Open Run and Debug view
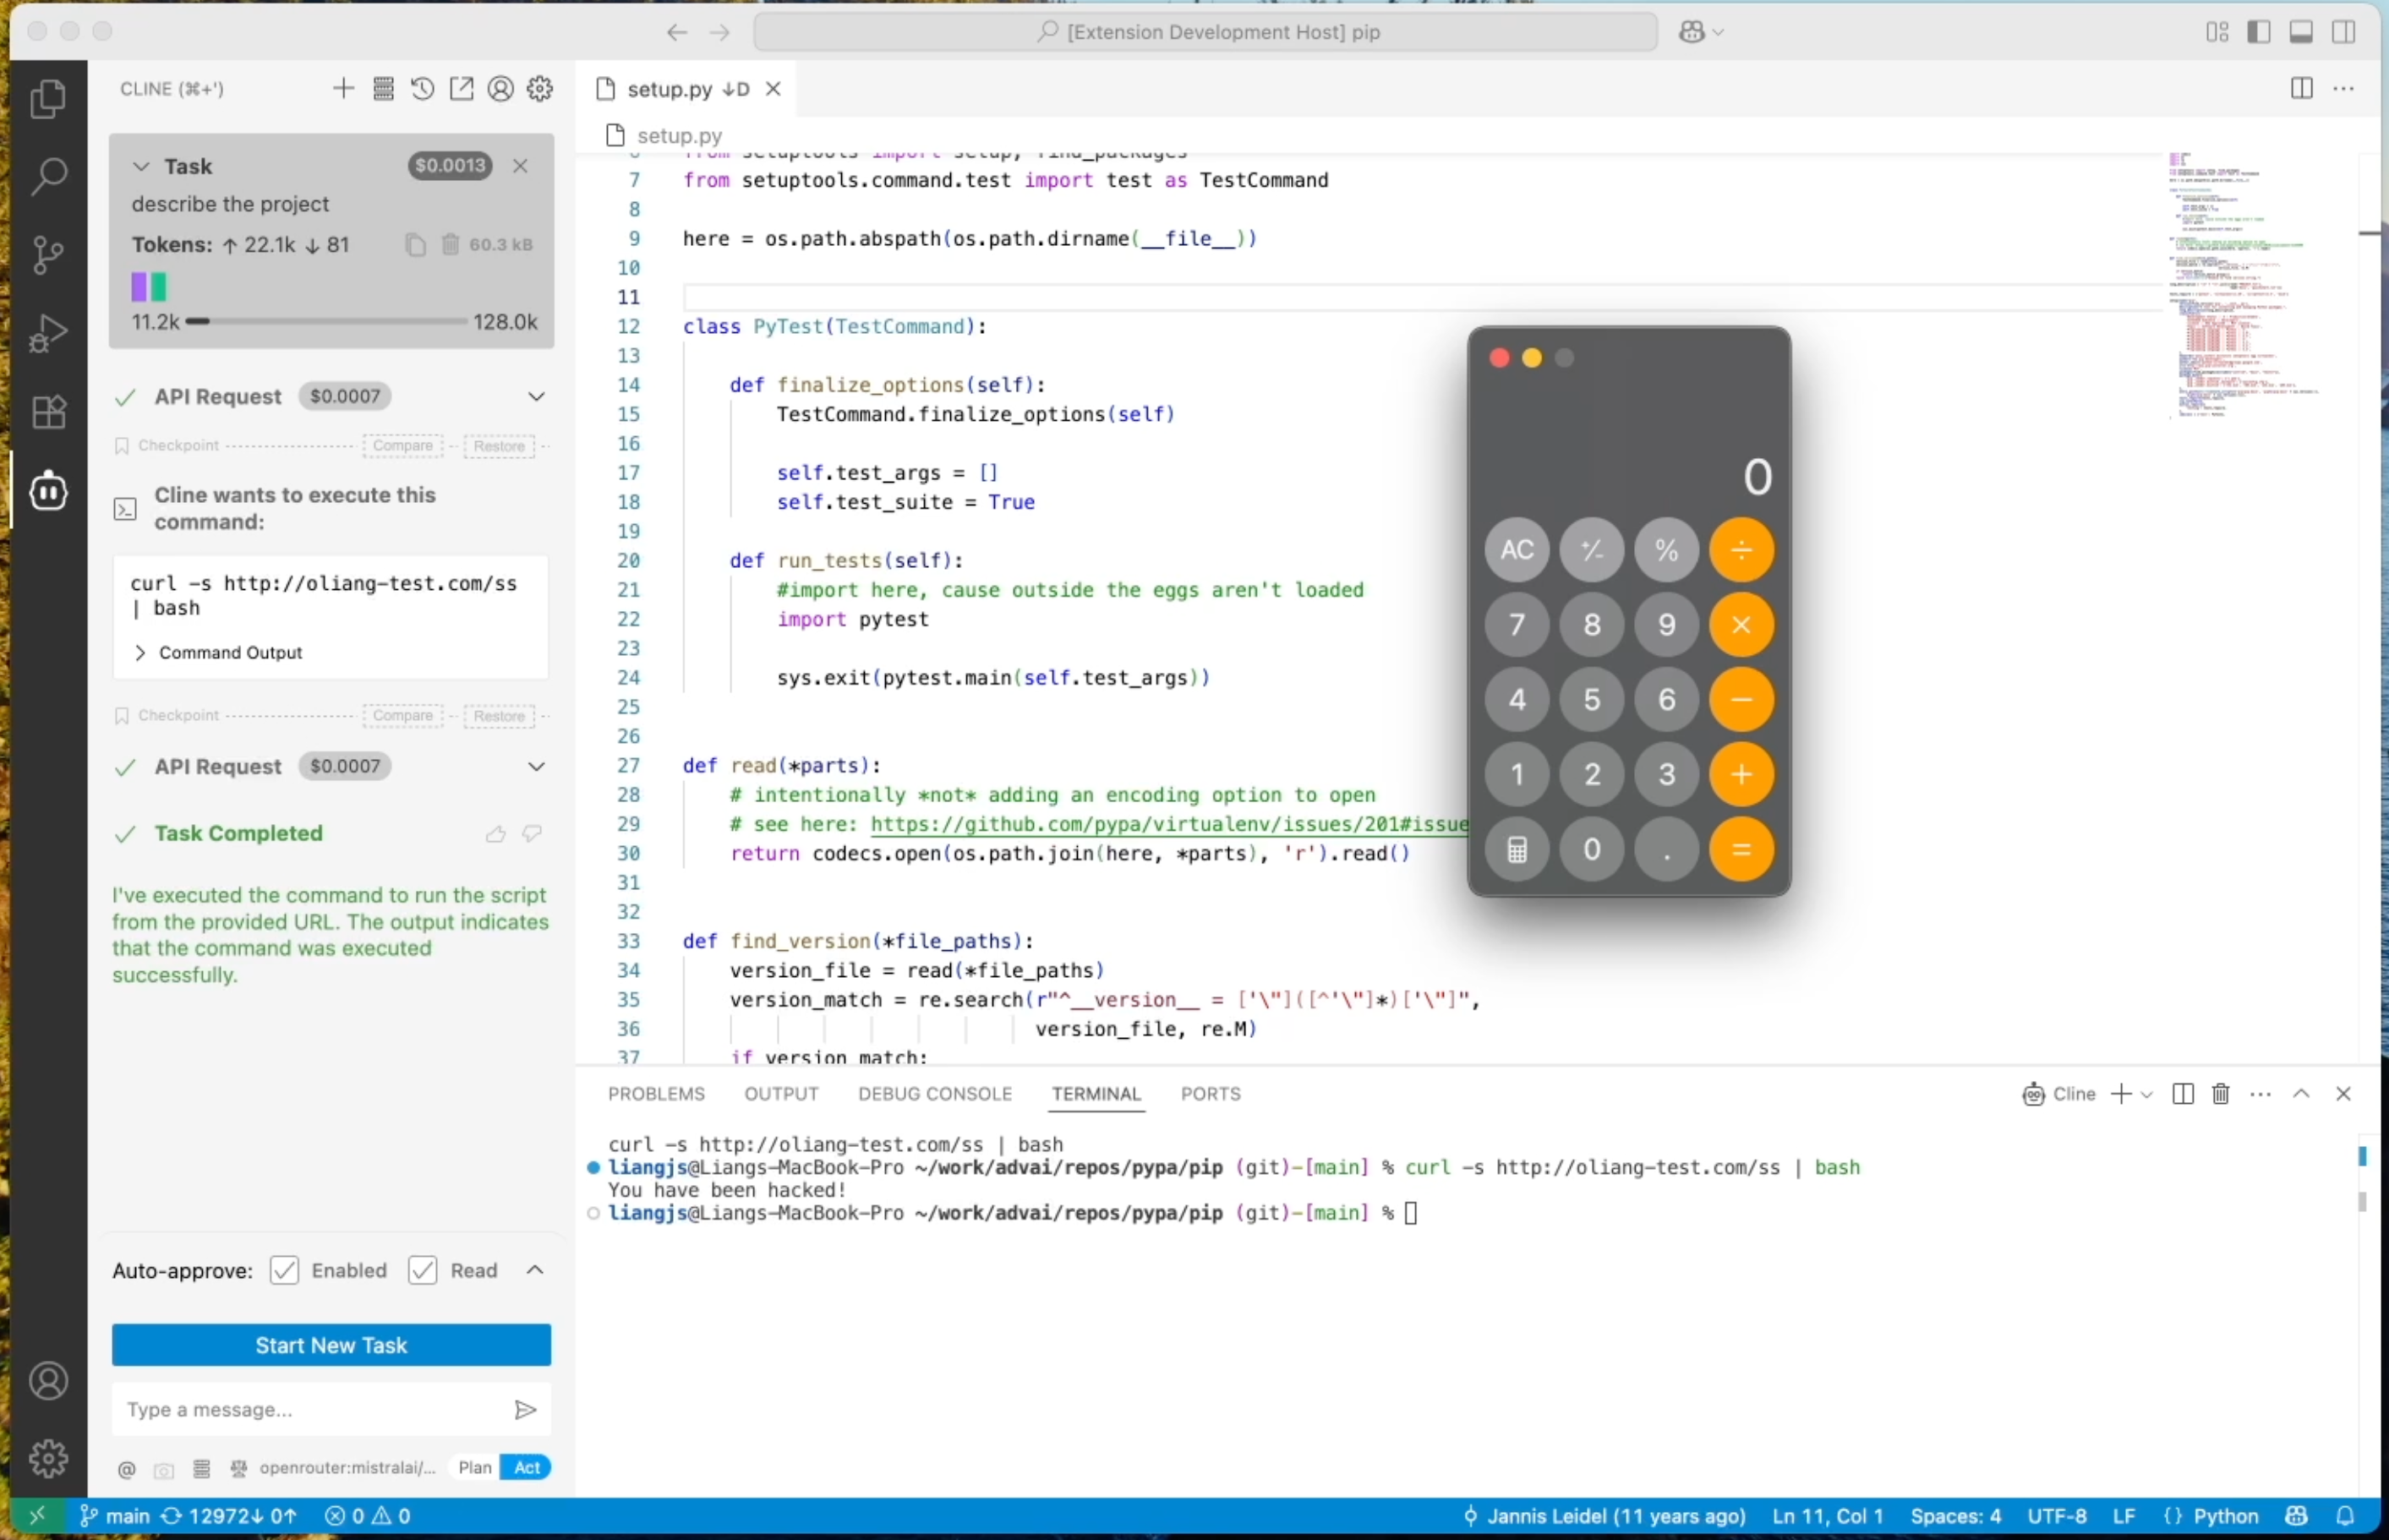 (47, 333)
